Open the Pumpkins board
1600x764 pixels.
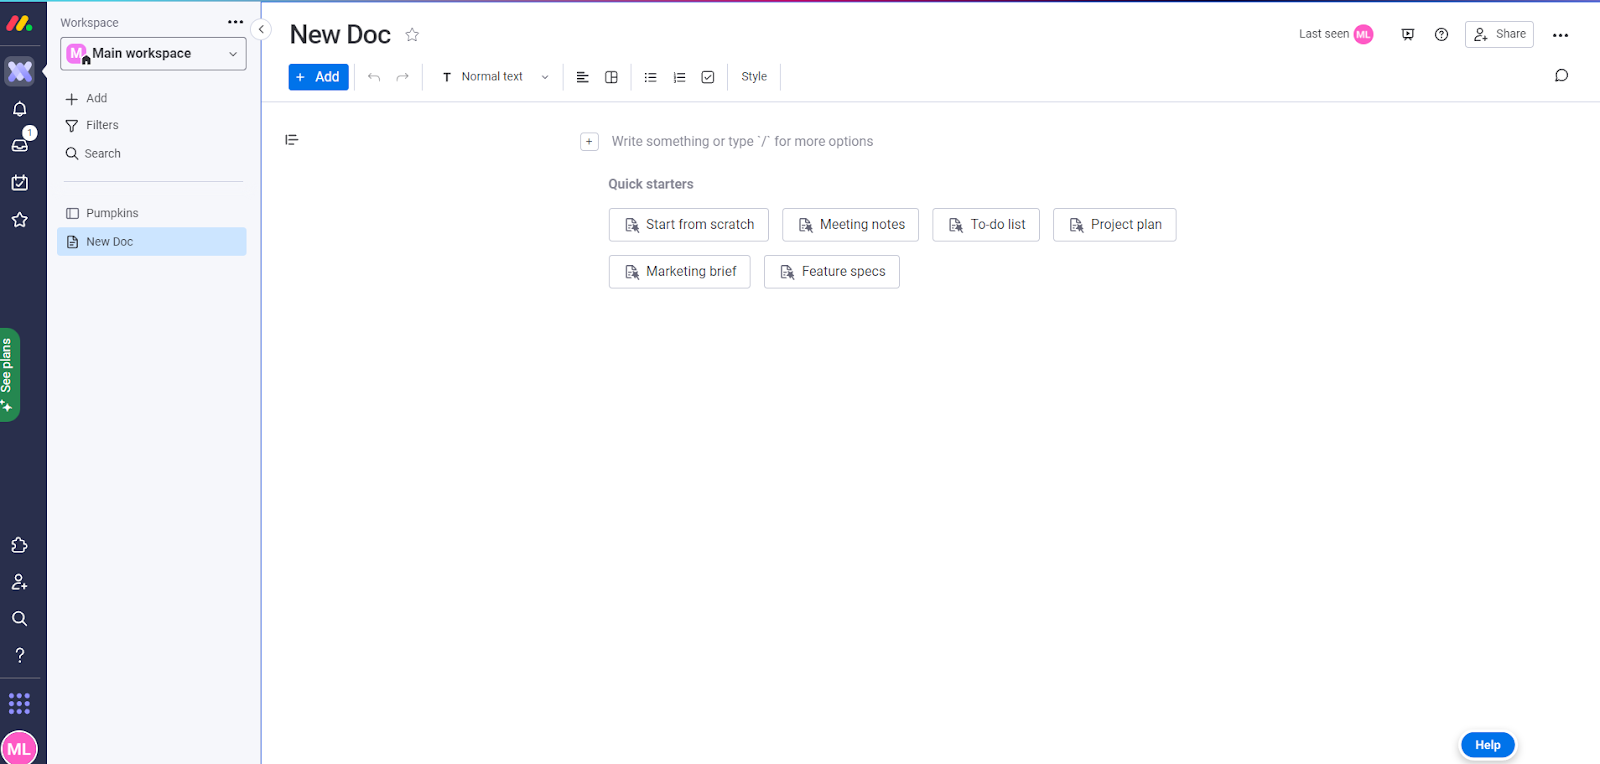pyautogui.click(x=112, y=213)
